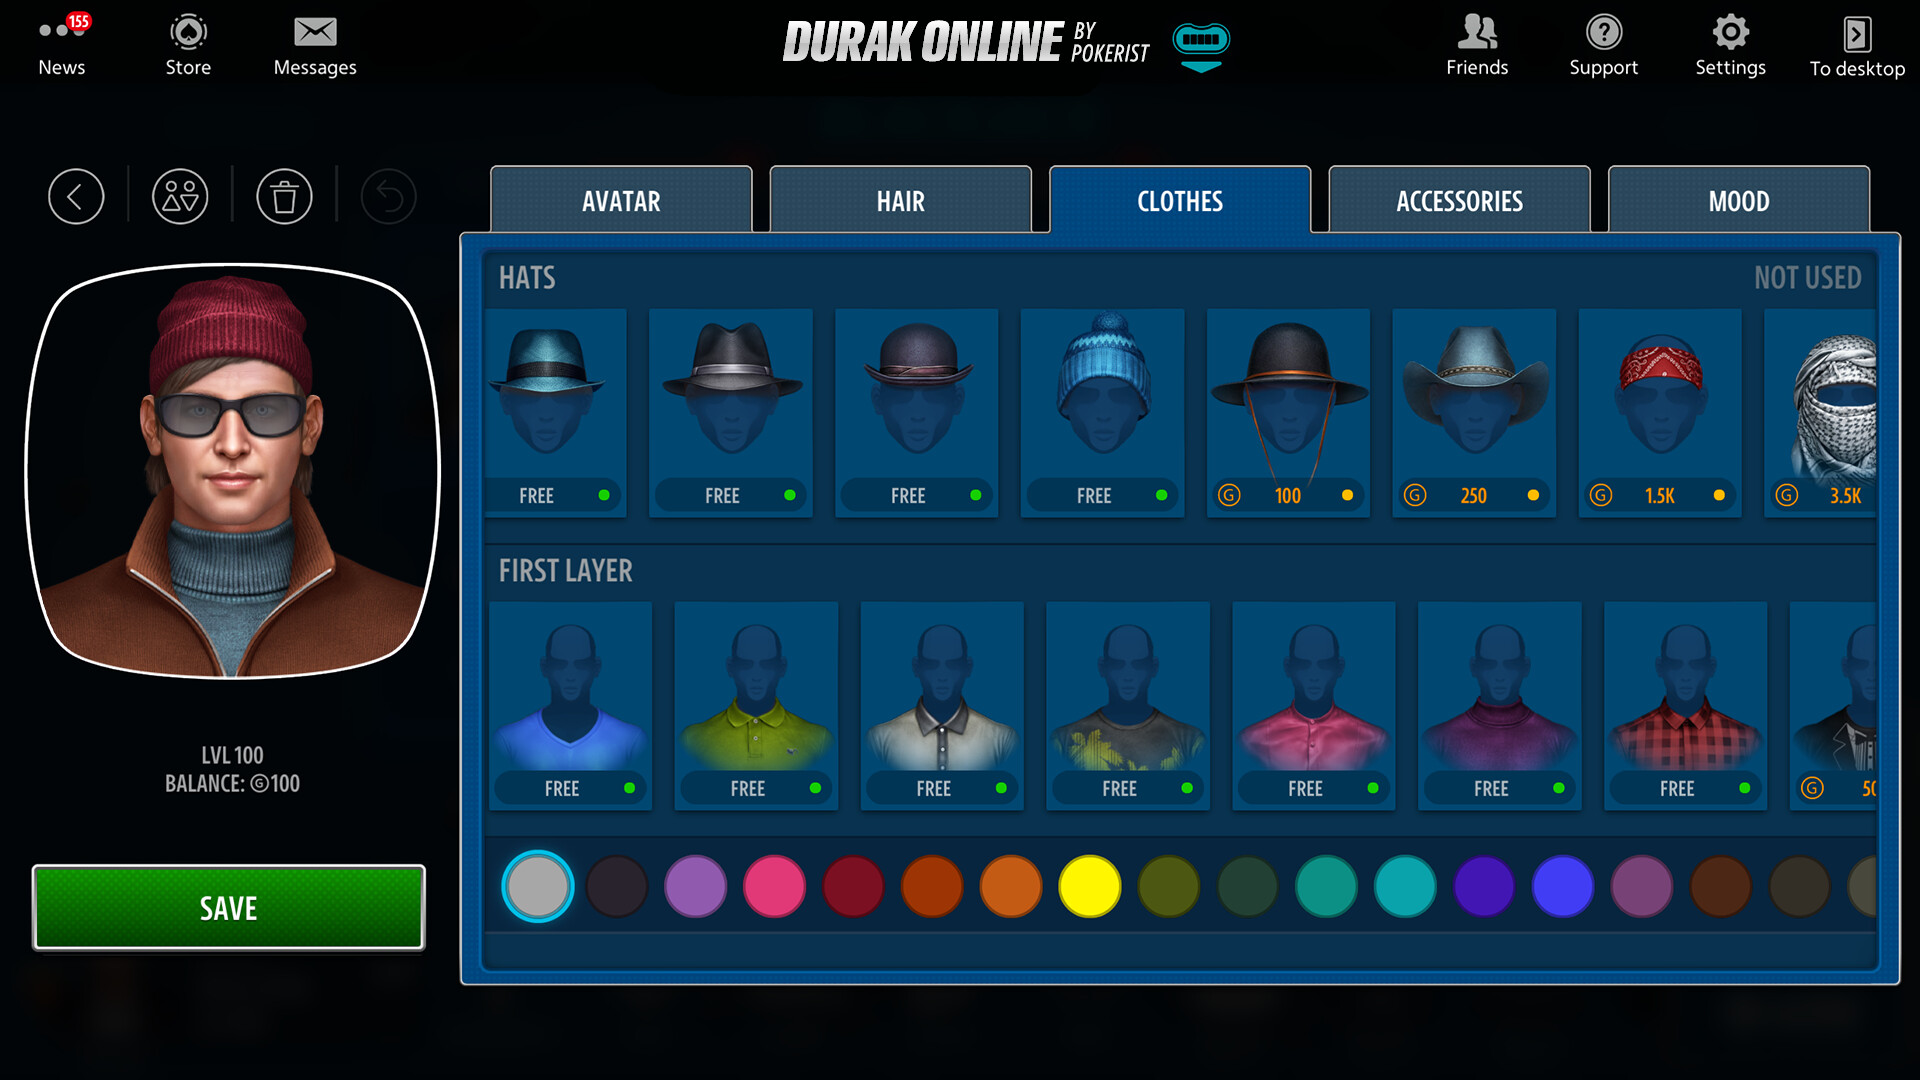Click the undo arrow icon
This screenshot has width=1920, height=1080.
388,196
